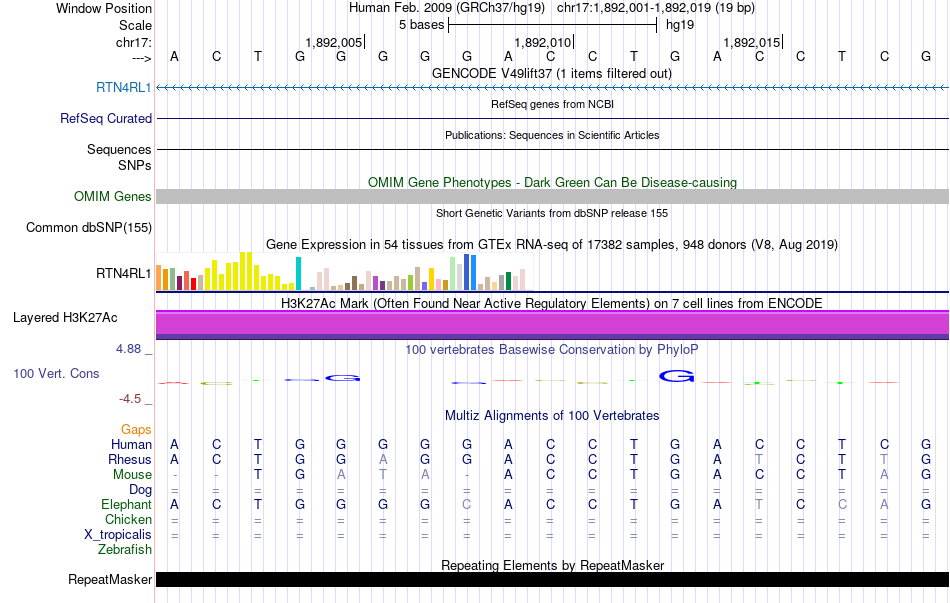Click the Elephant species label in Multiz alignment
The width and height of the screenshot is (950, 603).
(x=126, y=505)
